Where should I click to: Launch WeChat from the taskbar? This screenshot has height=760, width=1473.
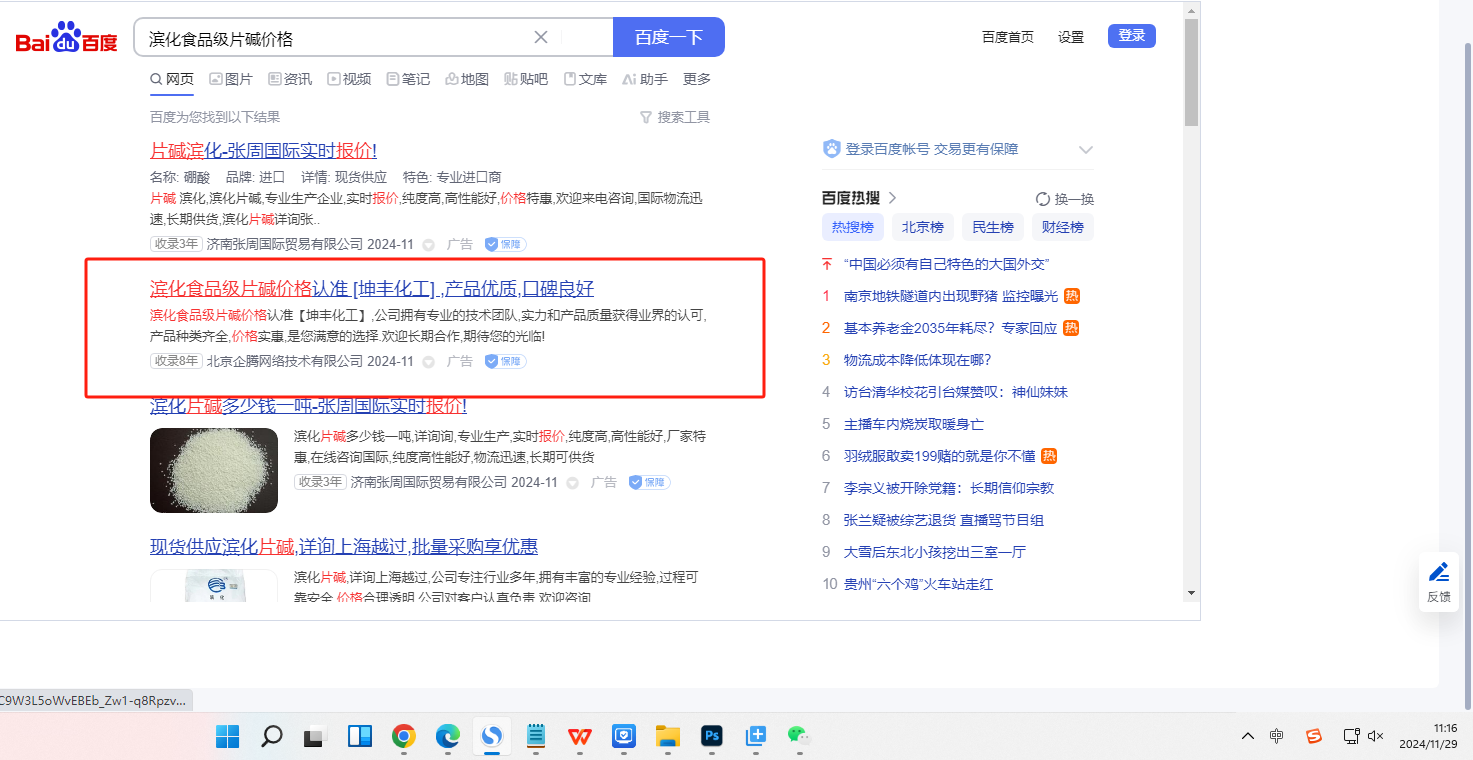coord(797,737)
